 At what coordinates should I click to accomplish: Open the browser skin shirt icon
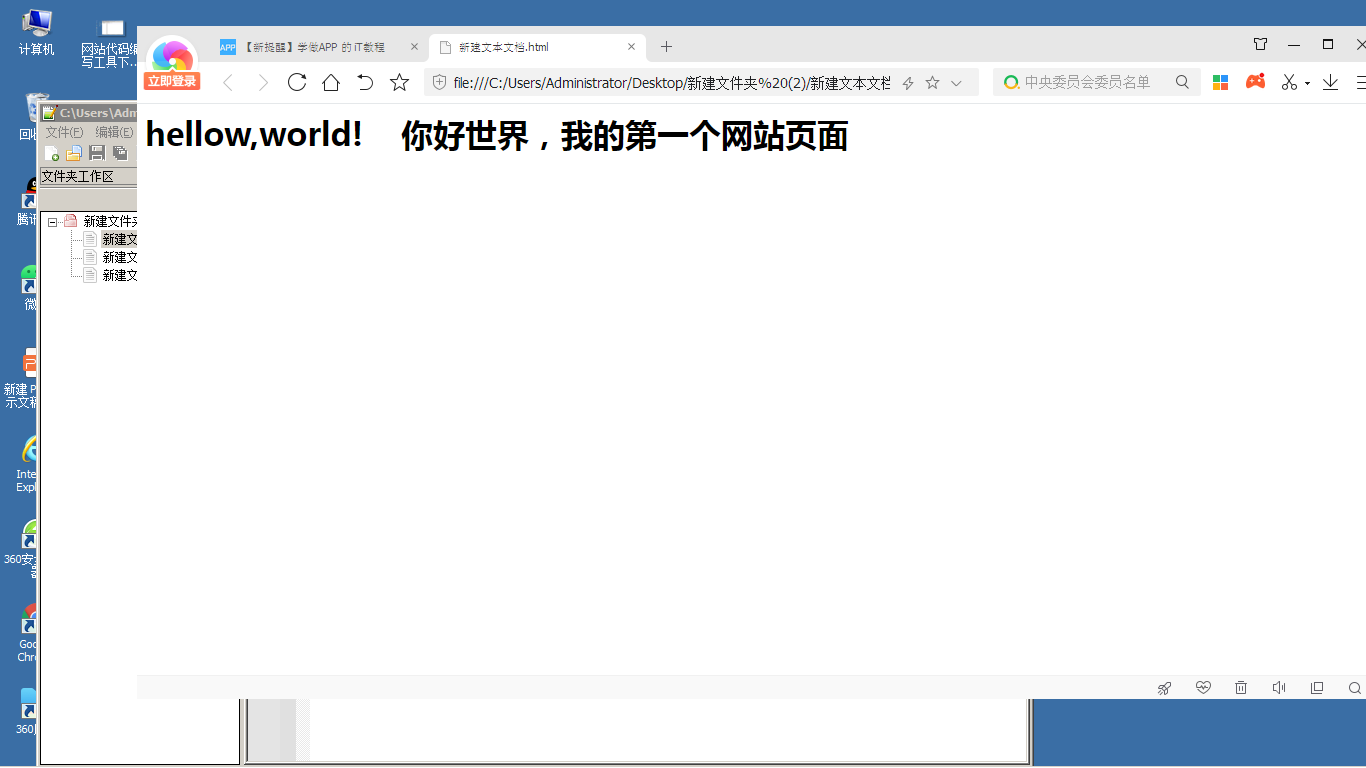click(1260, 44)
